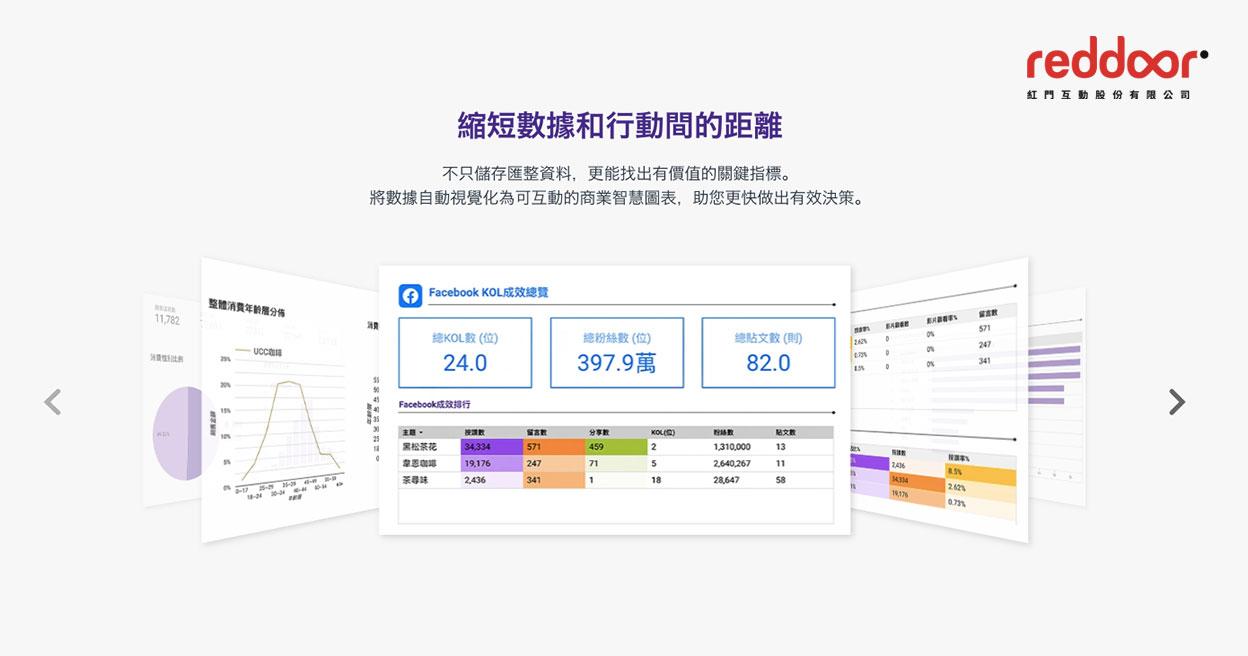Click the 韋恩咖啡 table row label
Viewport: 1248px width, 656px height.
(x=420, y=464)
